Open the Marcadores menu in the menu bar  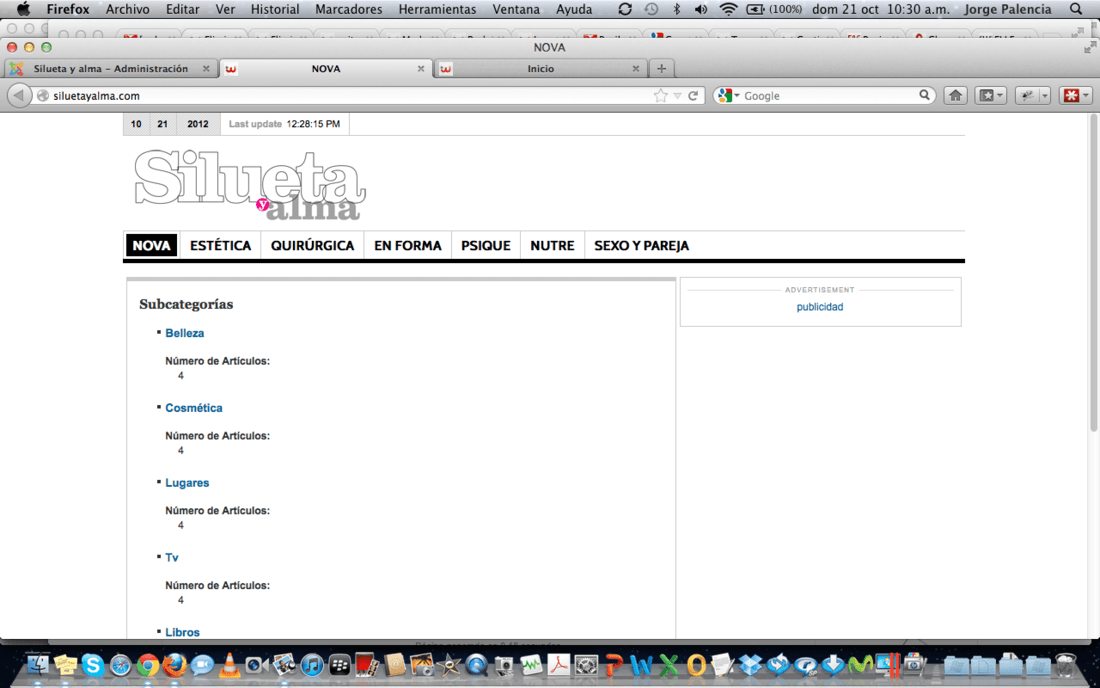[349, 9]
